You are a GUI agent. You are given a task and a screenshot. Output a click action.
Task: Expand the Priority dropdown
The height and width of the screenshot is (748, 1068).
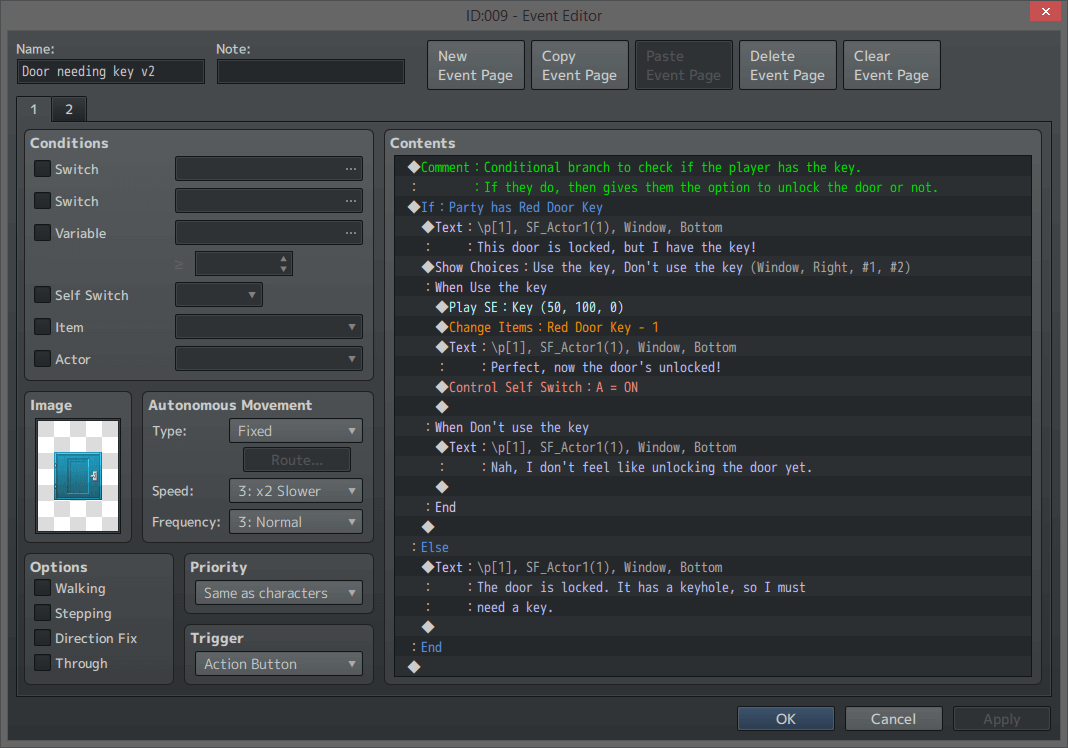(x=278, y=593)
